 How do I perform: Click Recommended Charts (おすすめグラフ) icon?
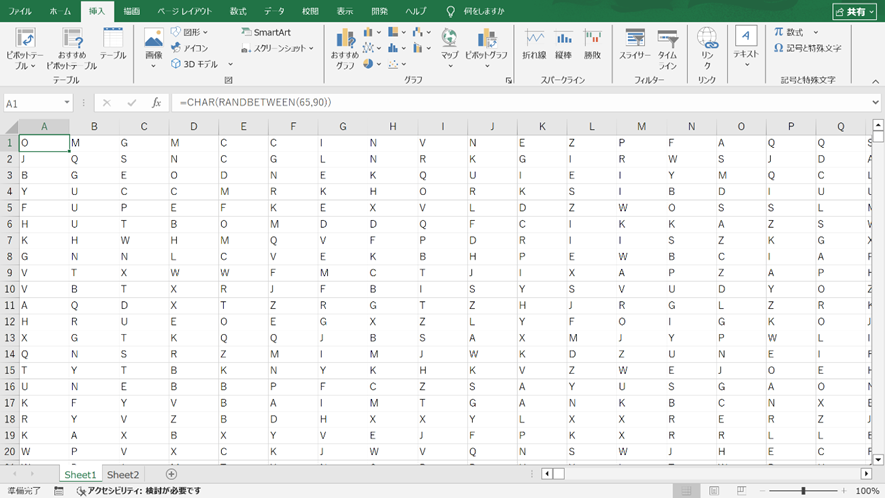click(x=345, y=47)
